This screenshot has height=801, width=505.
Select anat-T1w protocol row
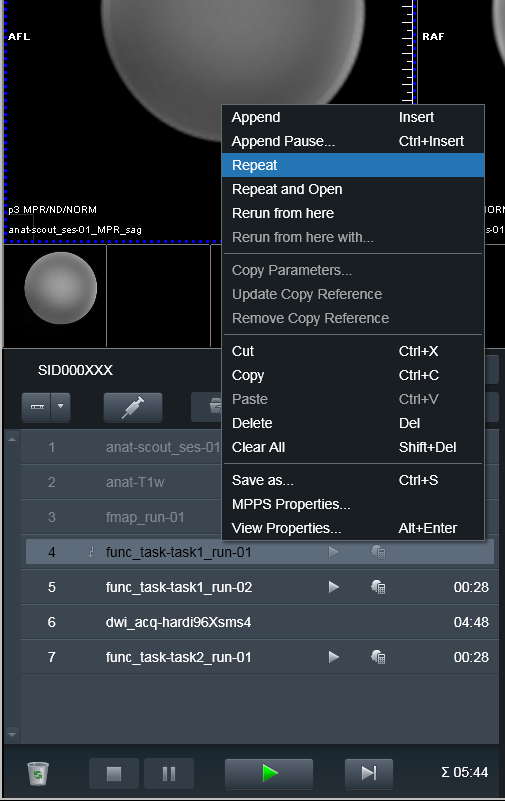click(122, 482)
